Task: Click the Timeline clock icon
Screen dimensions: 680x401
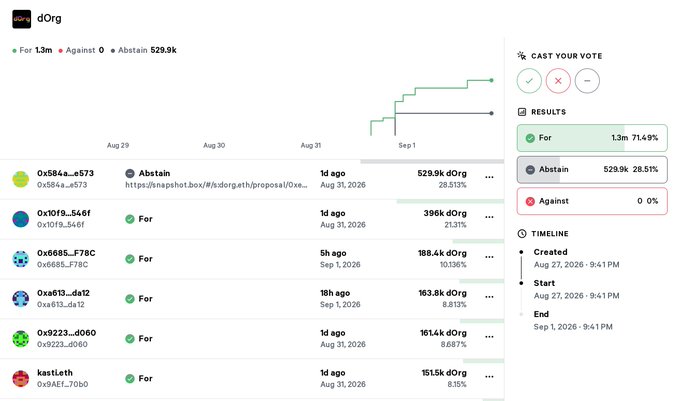Action: tap(522, 234)
